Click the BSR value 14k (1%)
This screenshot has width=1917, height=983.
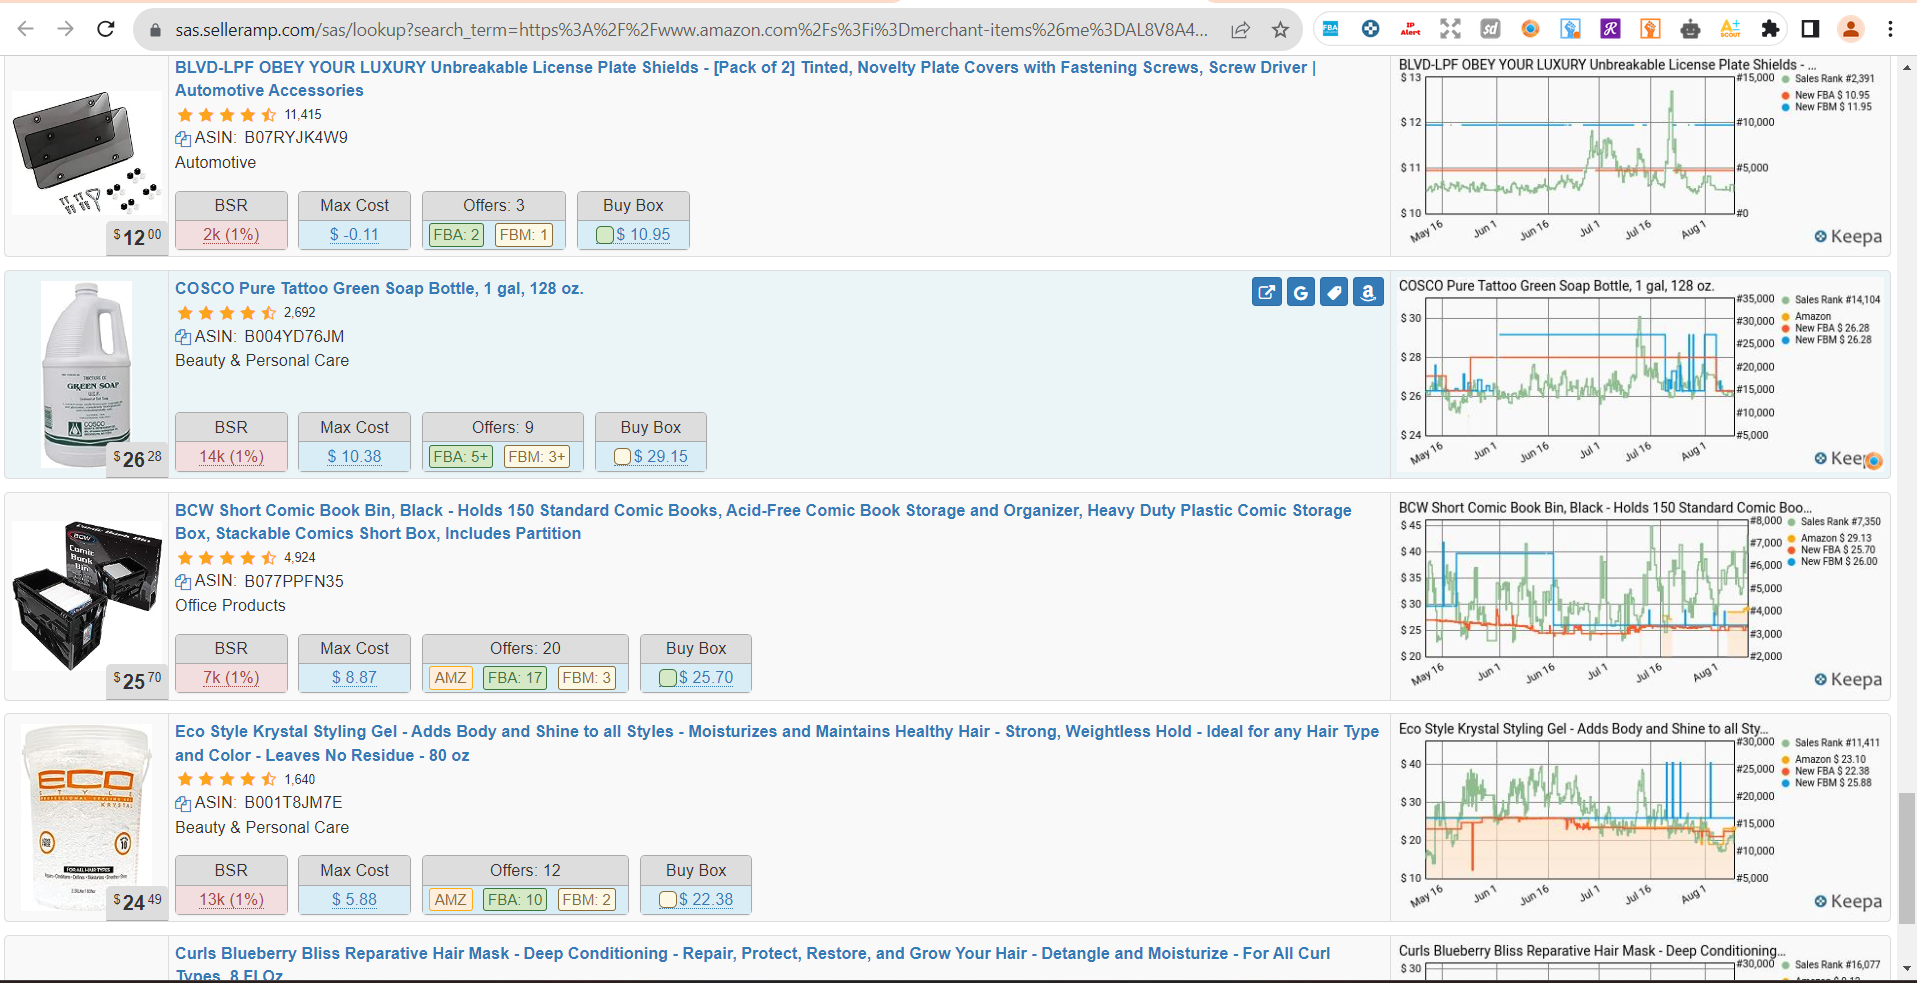coord(231,456)
